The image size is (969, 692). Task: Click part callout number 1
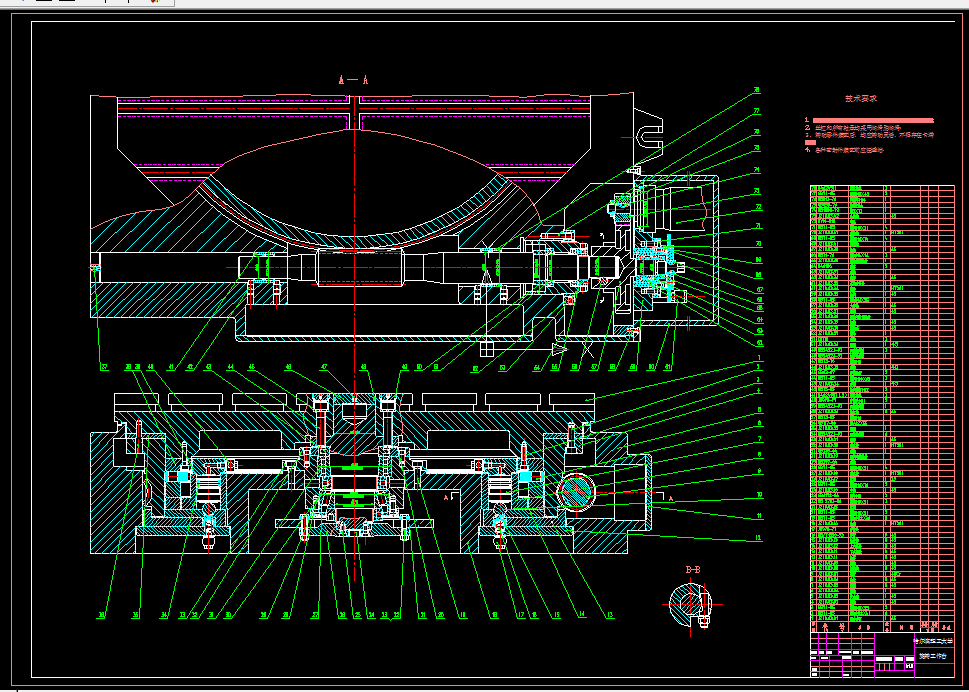pos(759,358)
